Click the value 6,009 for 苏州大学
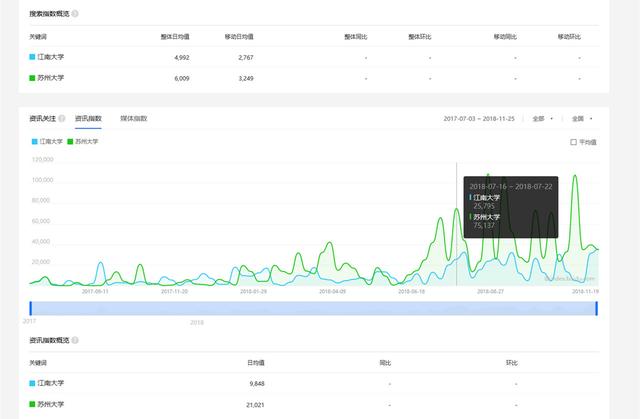This screenshot has height=419, width=640. coord(182,78)
